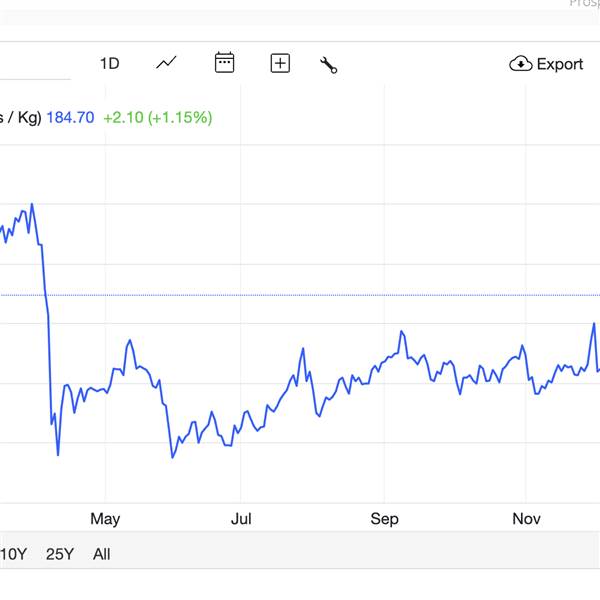Click the Nov label on time axis
600x600 pixels.
point(527,518)
